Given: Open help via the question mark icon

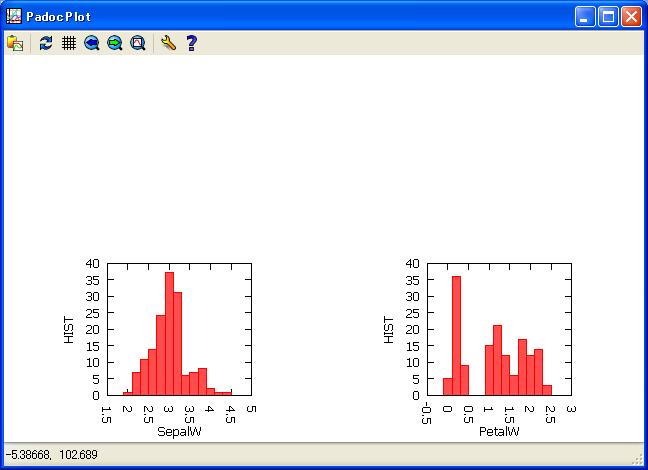Looking at the screenshot, I should coord(192,43).
